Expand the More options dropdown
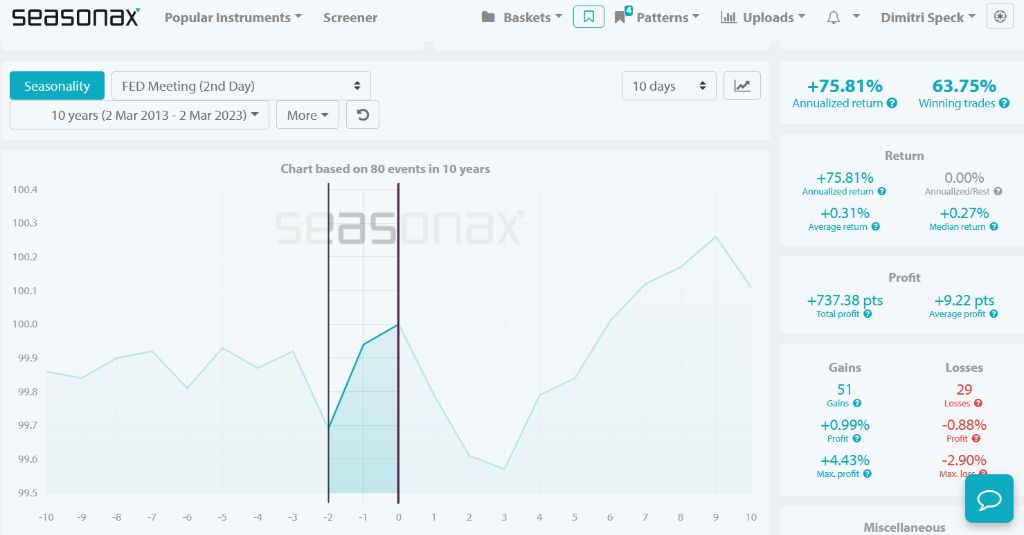 (x=307, y=115)
